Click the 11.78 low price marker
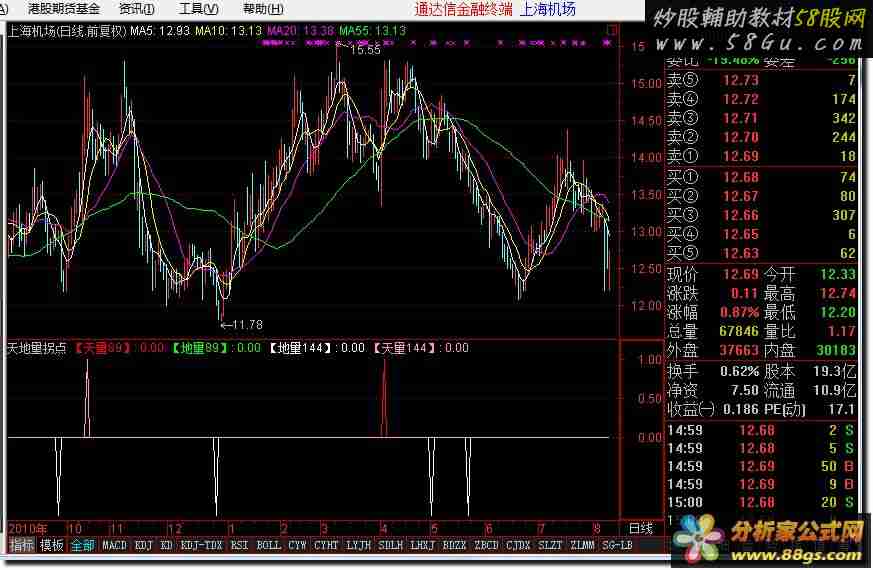 (x=247, y=325)
